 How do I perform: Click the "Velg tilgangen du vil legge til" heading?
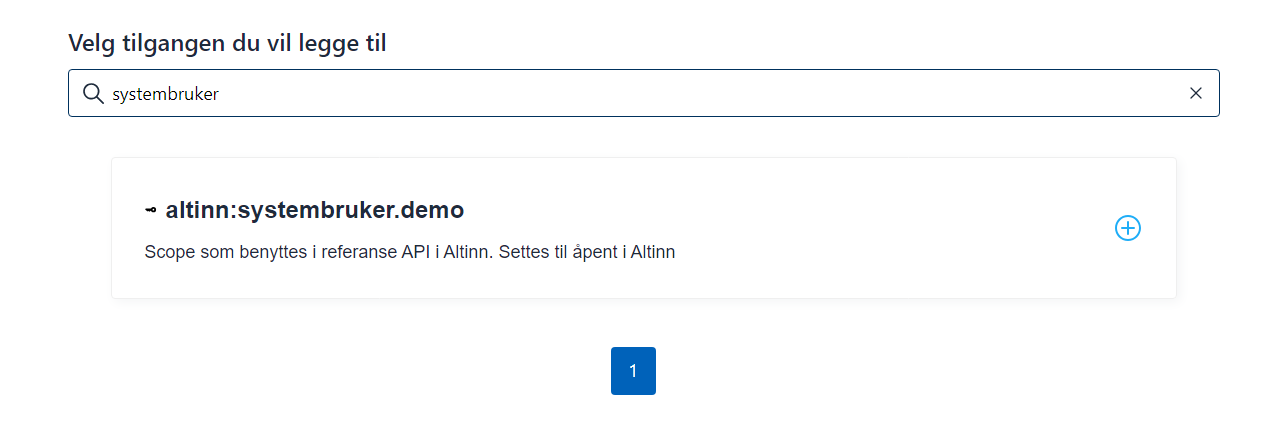(x=227, y=43)
